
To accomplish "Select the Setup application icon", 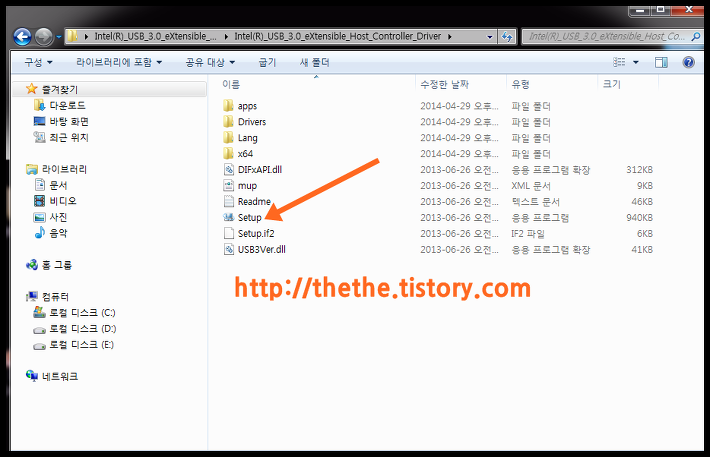I will (228, 217).
